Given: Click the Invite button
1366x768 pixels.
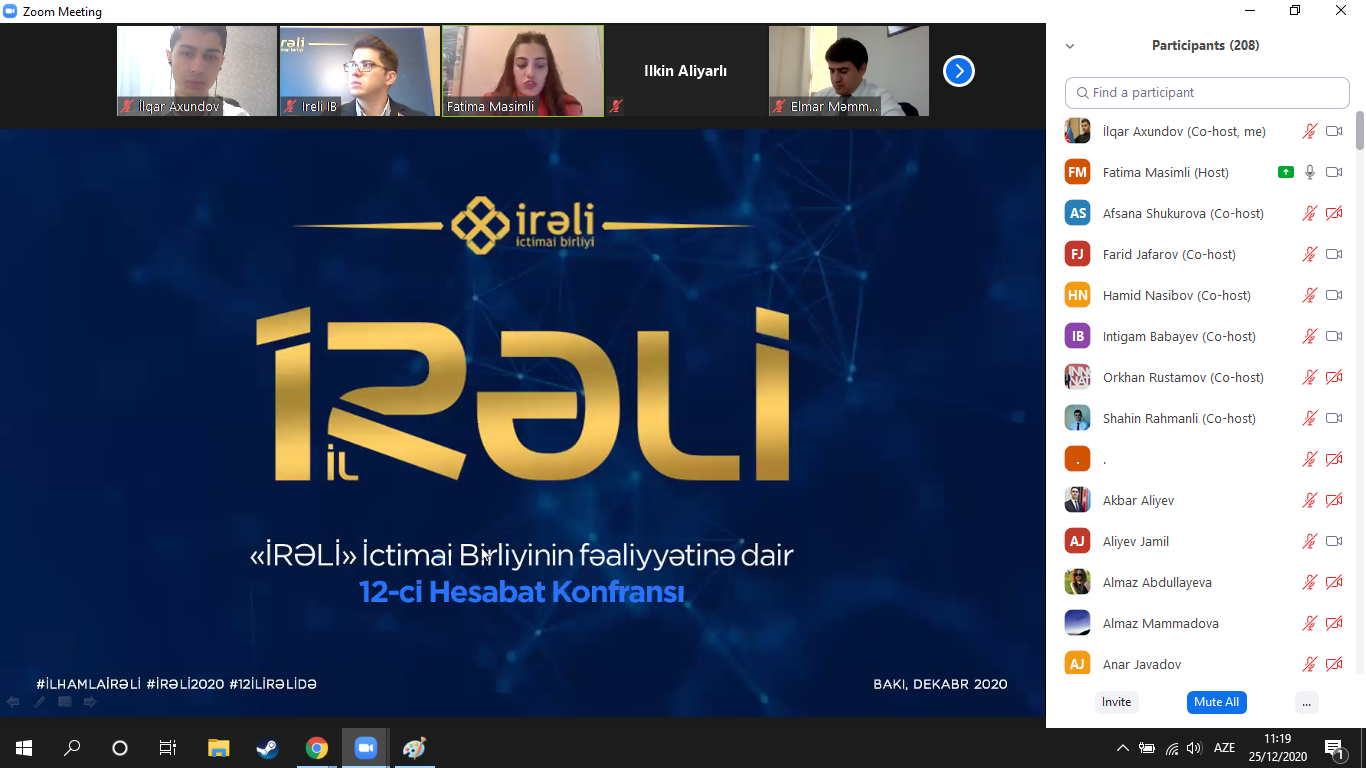Looking at the screenshot, I should coord(1117,702).
